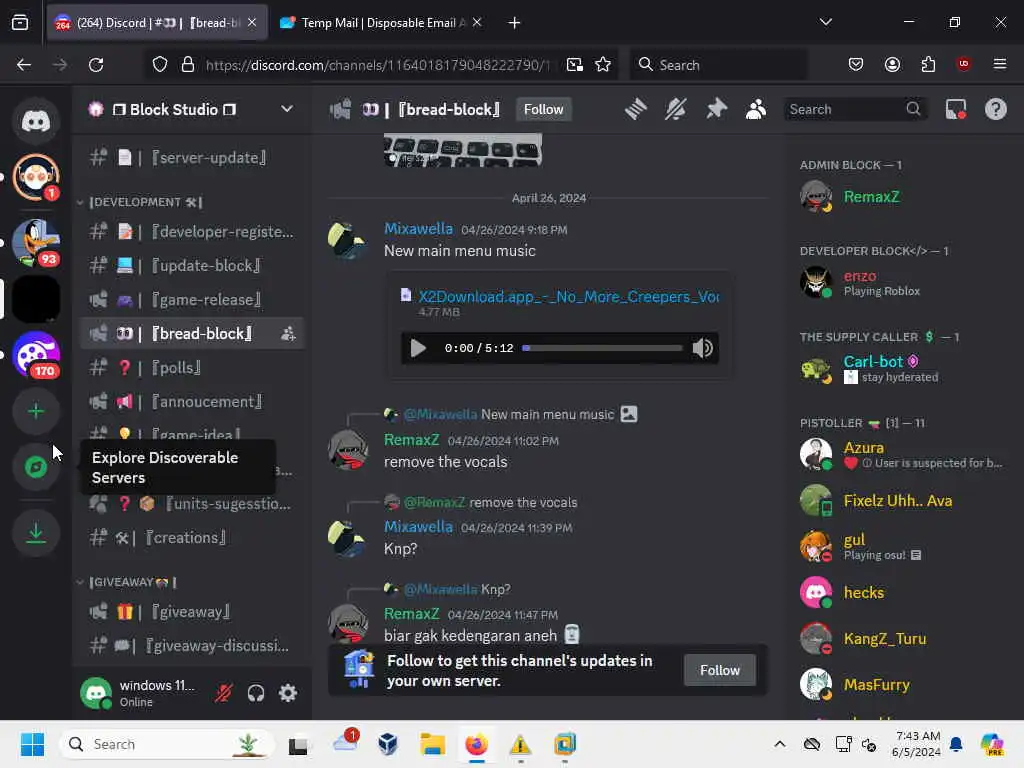The width and height of the screenshot is (1024, 768).
Task: Click the browser URL address bar
Action: (x=377, y=65)
